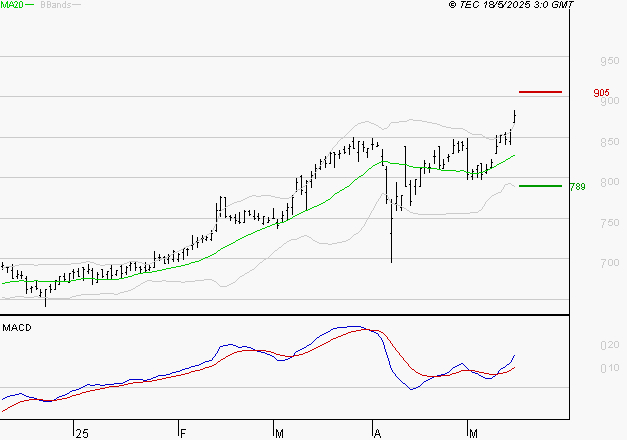Click the MACD panel label
Viewport: 627px width, 440px height.
(15, 328)
